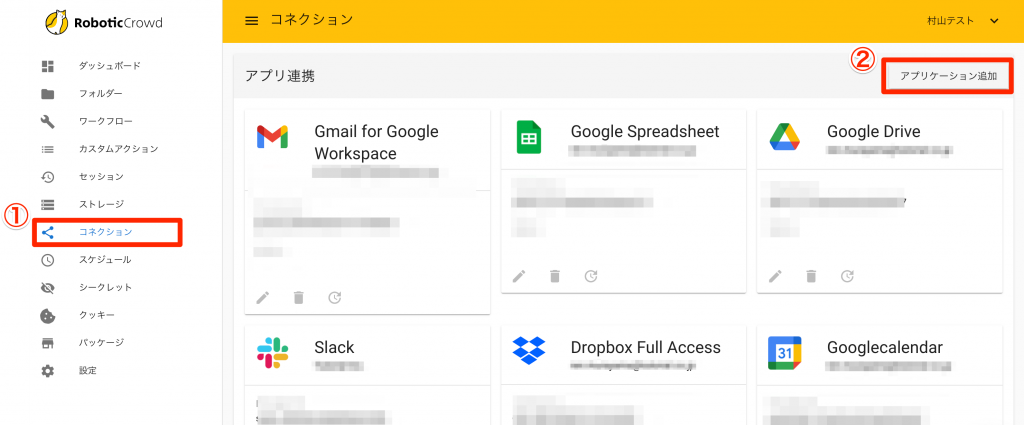Click the セッション history icon
The width and height of the screenshot is (1024, 425).
click(x=48, y=176)
